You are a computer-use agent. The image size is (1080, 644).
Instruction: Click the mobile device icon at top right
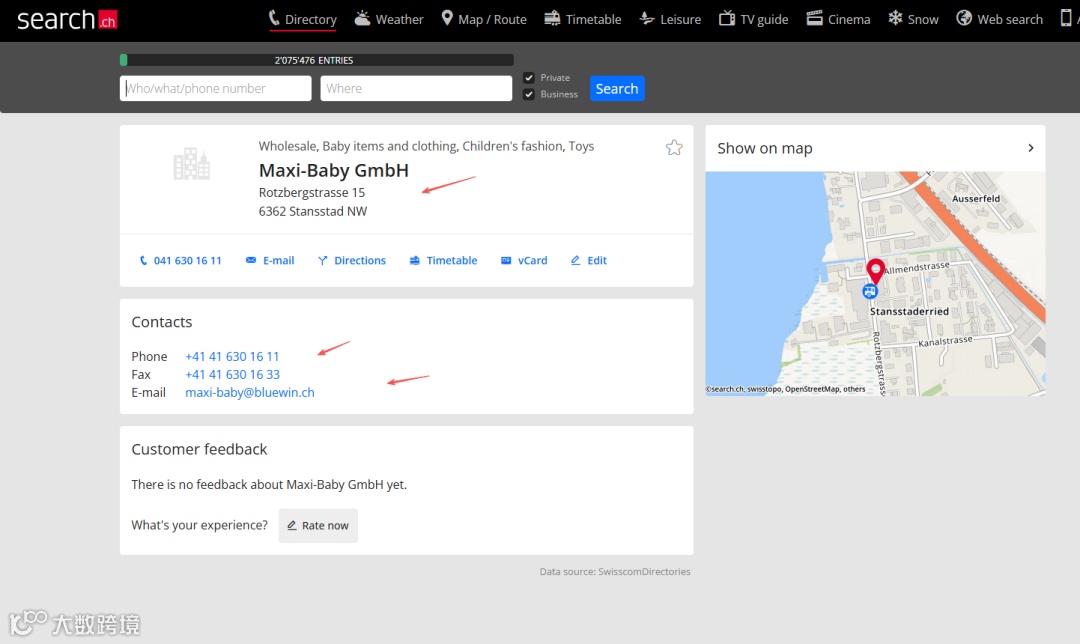point(1066,19)
